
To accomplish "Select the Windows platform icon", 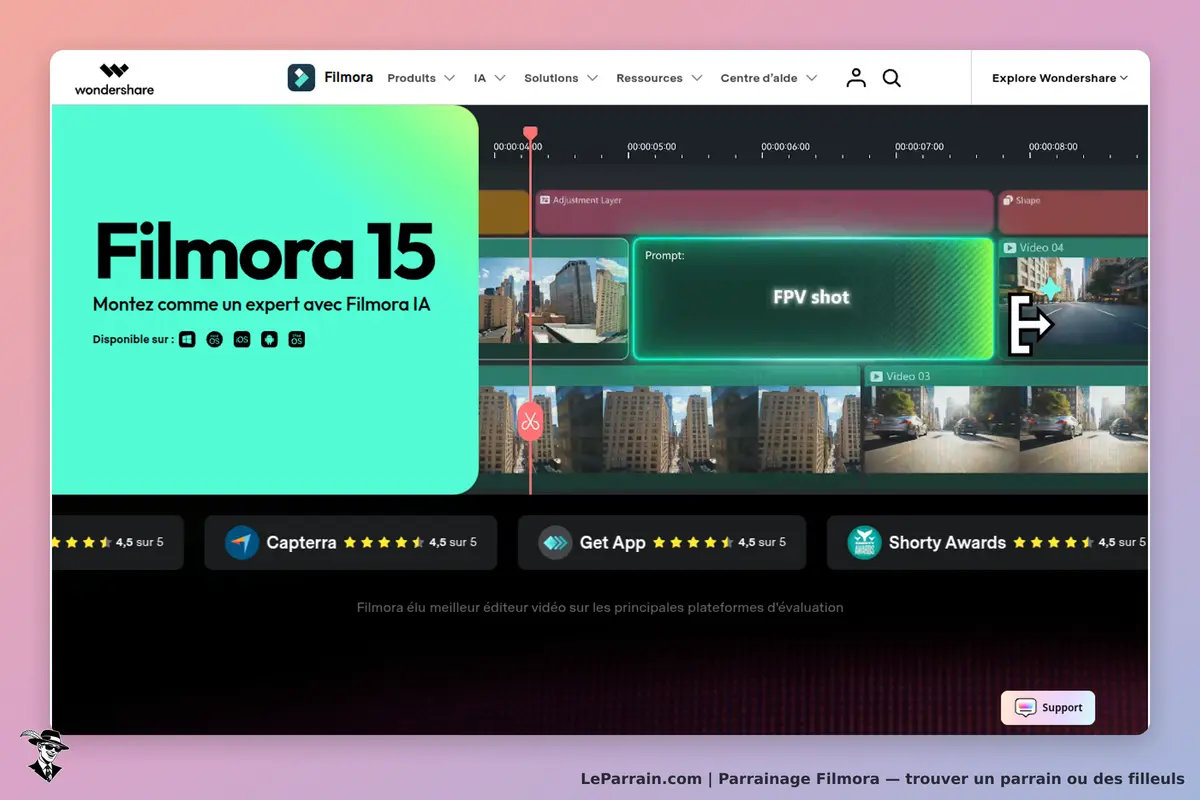I will [x=187, y=340].
